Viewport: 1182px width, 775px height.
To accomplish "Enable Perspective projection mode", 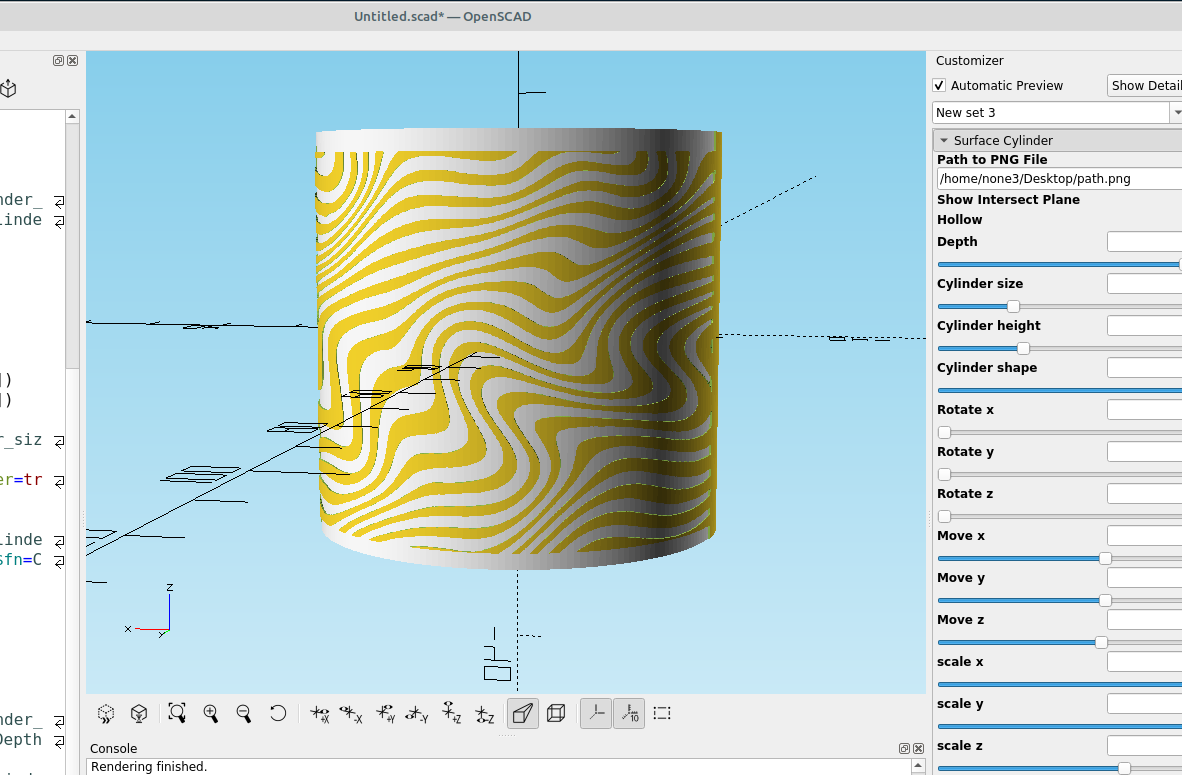I will tap(522, 713).
